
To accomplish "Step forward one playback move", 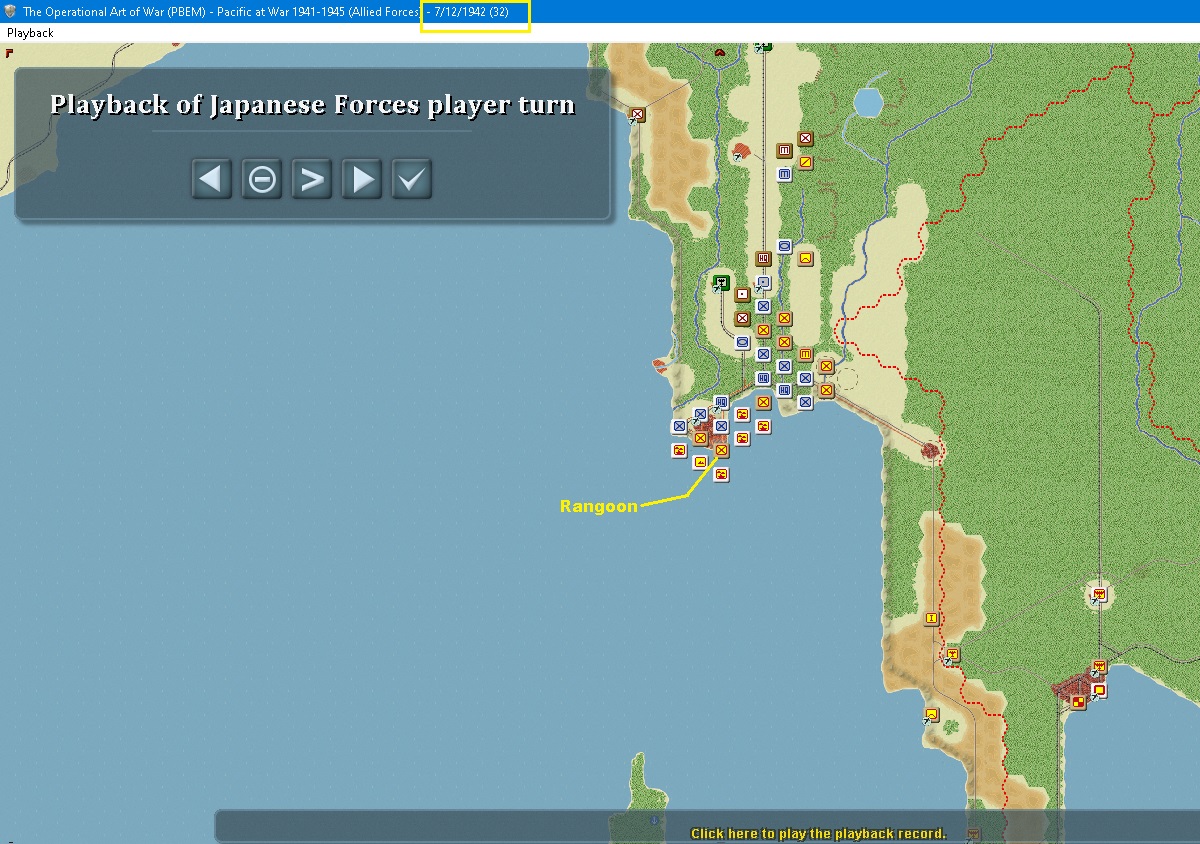I will coord(312,179).
